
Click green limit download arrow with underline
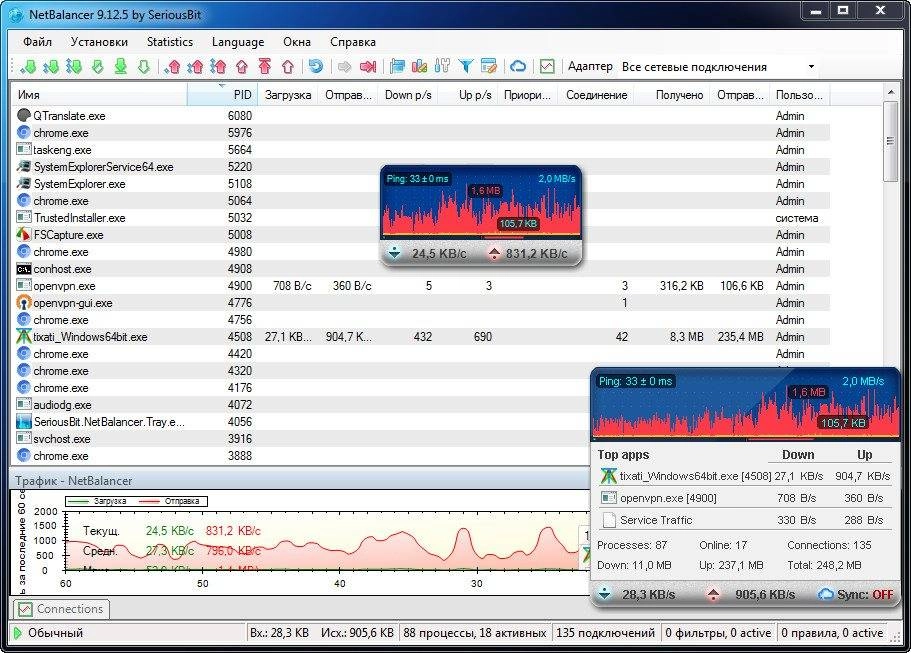(x=120, y=66)
